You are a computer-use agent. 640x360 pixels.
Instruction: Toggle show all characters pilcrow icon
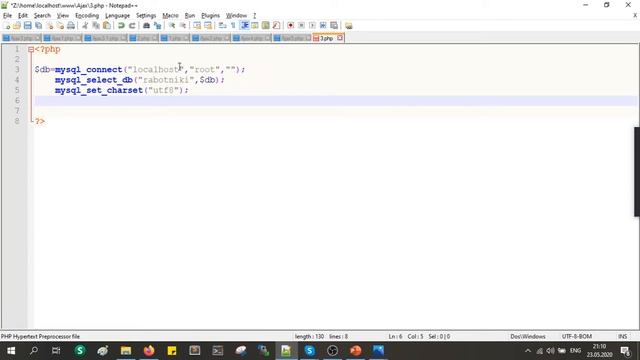coord(233,26)
